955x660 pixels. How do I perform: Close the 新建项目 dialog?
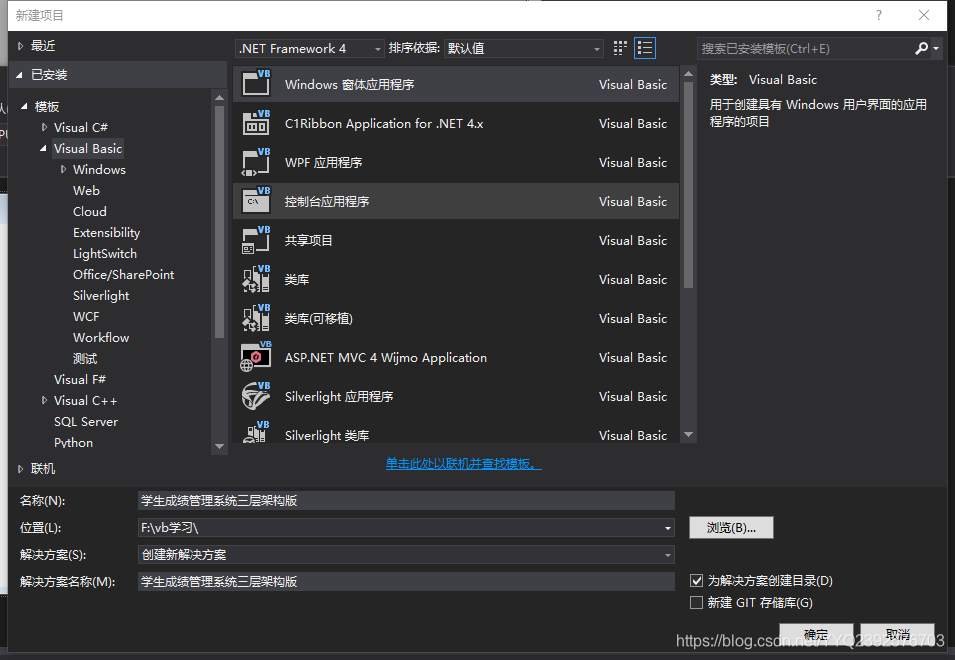(x=924, y=15)
